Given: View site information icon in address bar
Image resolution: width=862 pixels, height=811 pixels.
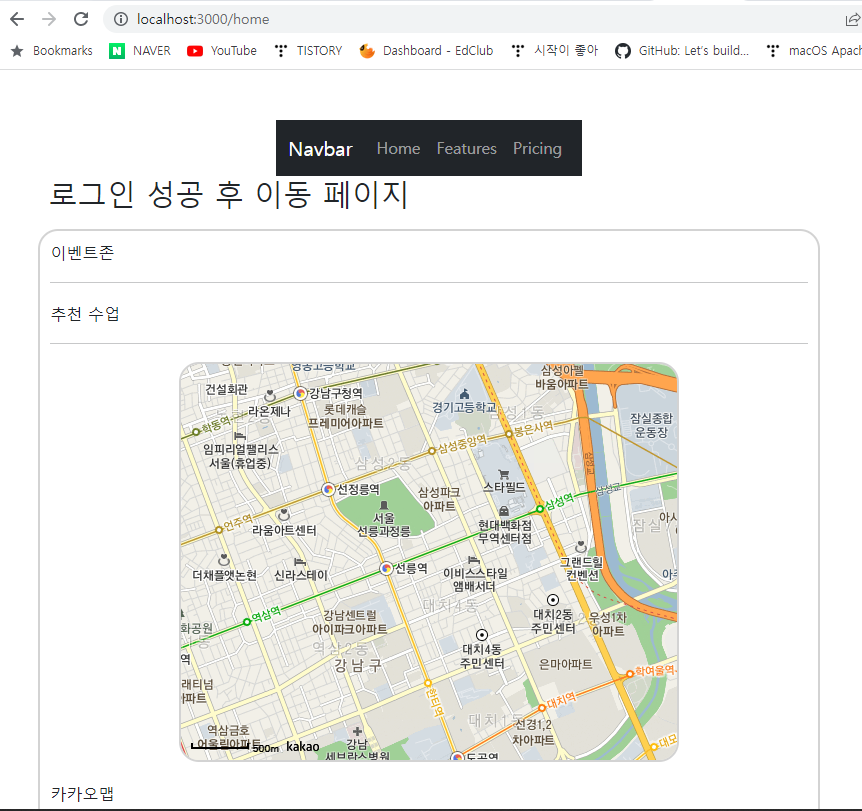Looking at the screenshot, I should (121, 19).
